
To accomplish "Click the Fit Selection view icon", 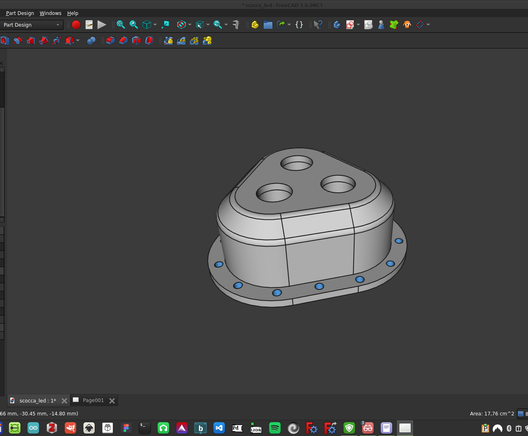I will click(x=134, y=25).
